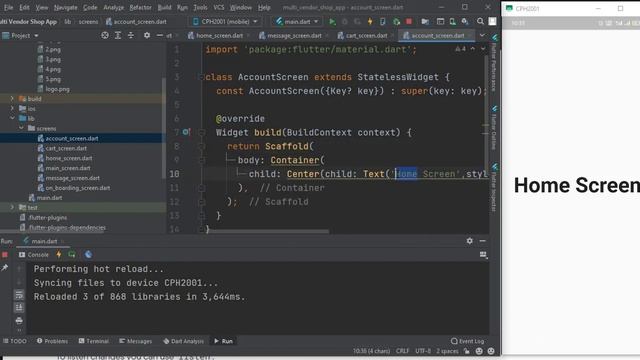The height and width of the screenshot is (360, 640).
Task: Open the VCS menu
Action: [219, 7]
